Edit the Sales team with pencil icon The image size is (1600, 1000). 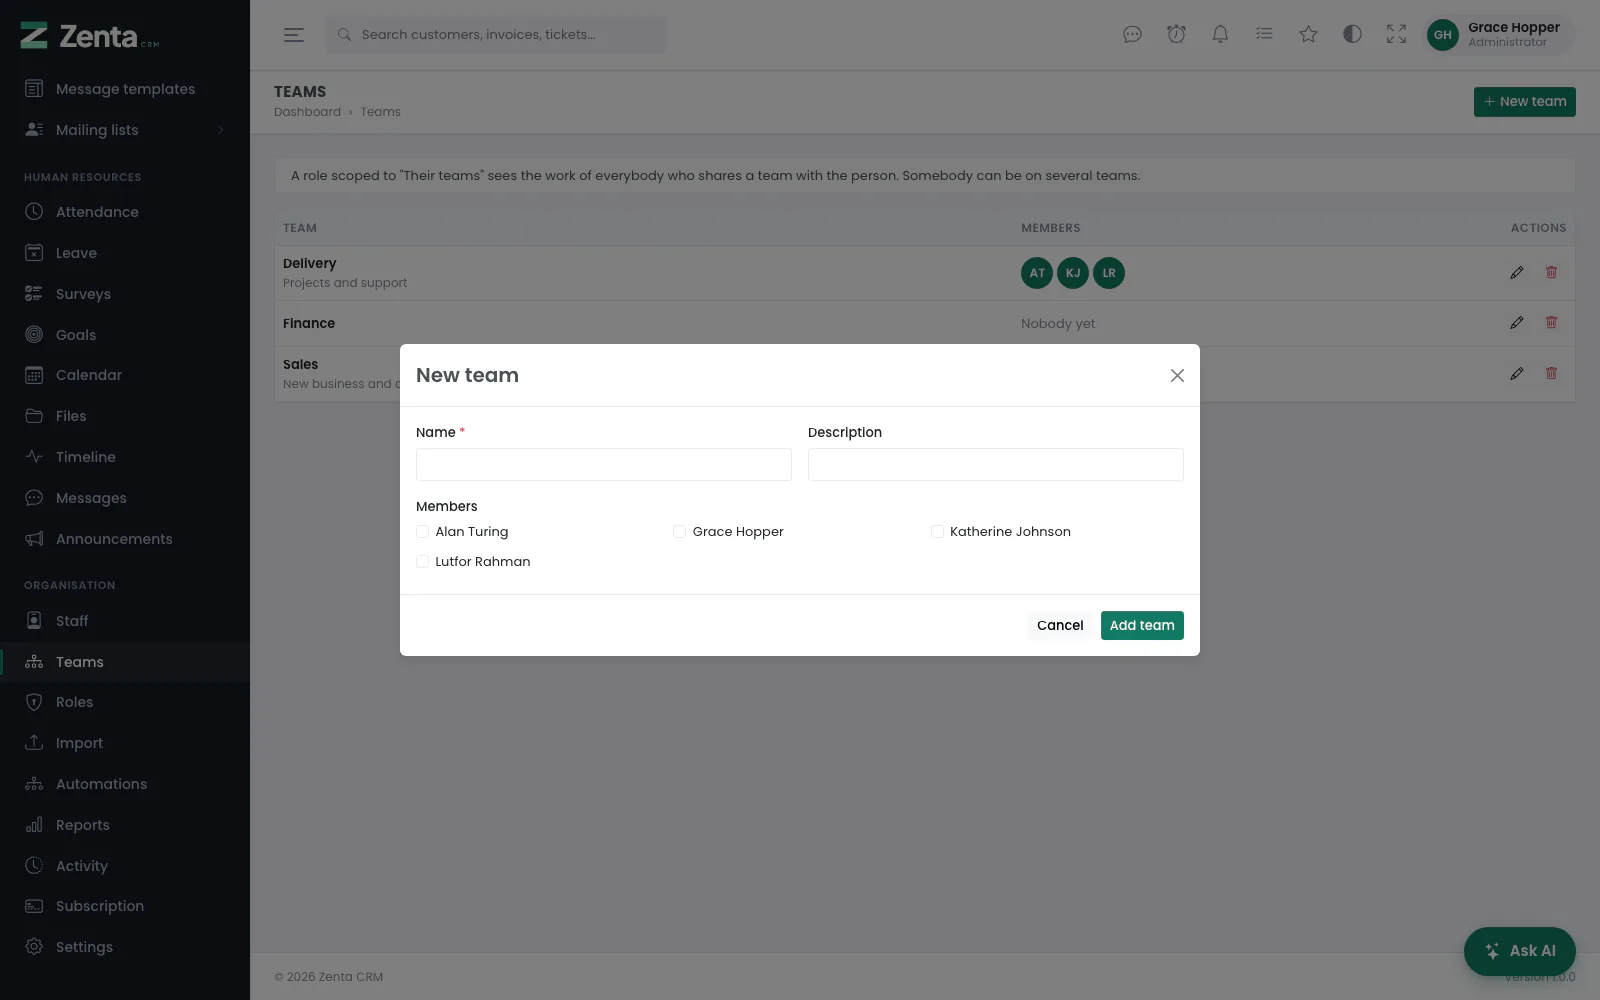click(1517, 373)
